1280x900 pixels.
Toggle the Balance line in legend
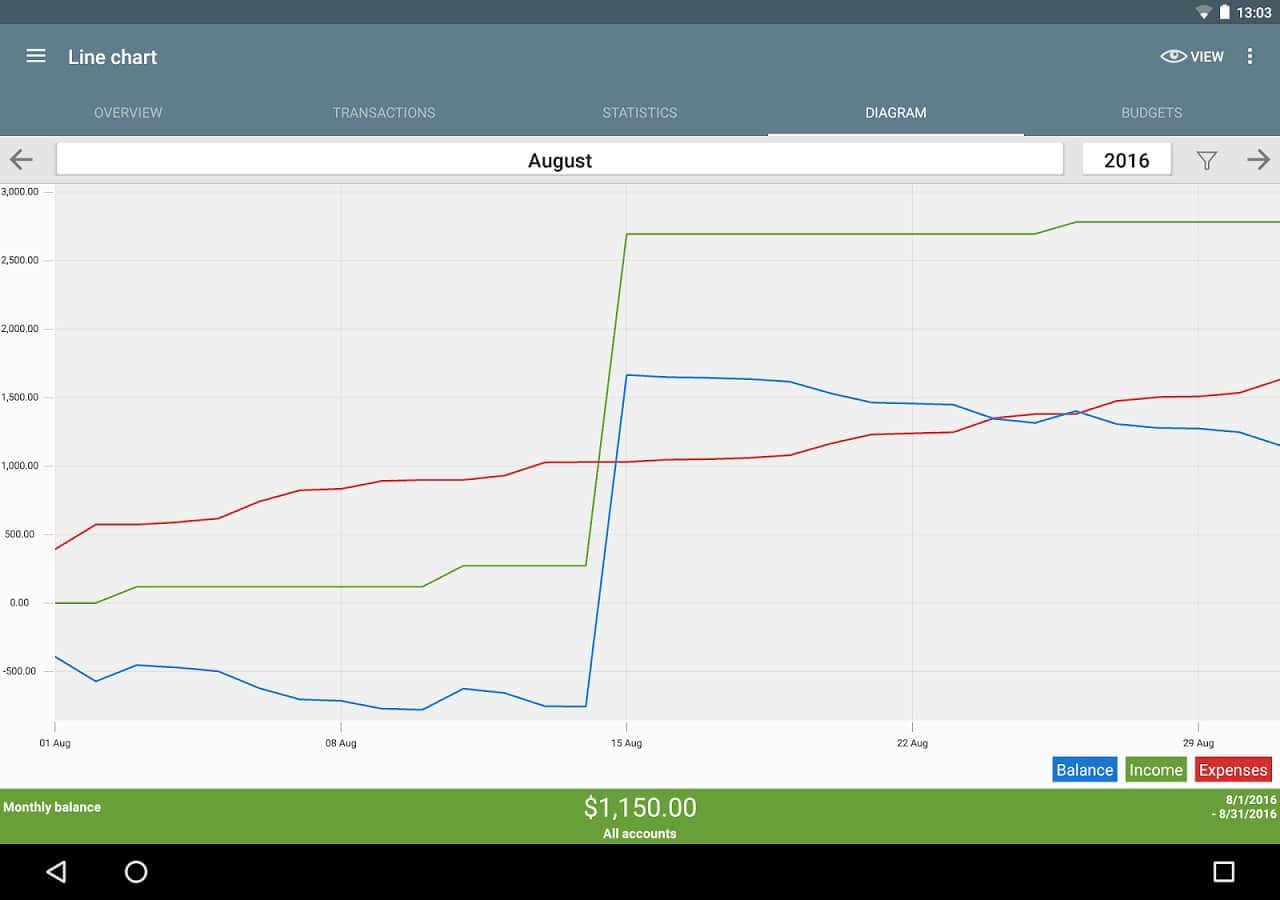tap(1084, 769)
